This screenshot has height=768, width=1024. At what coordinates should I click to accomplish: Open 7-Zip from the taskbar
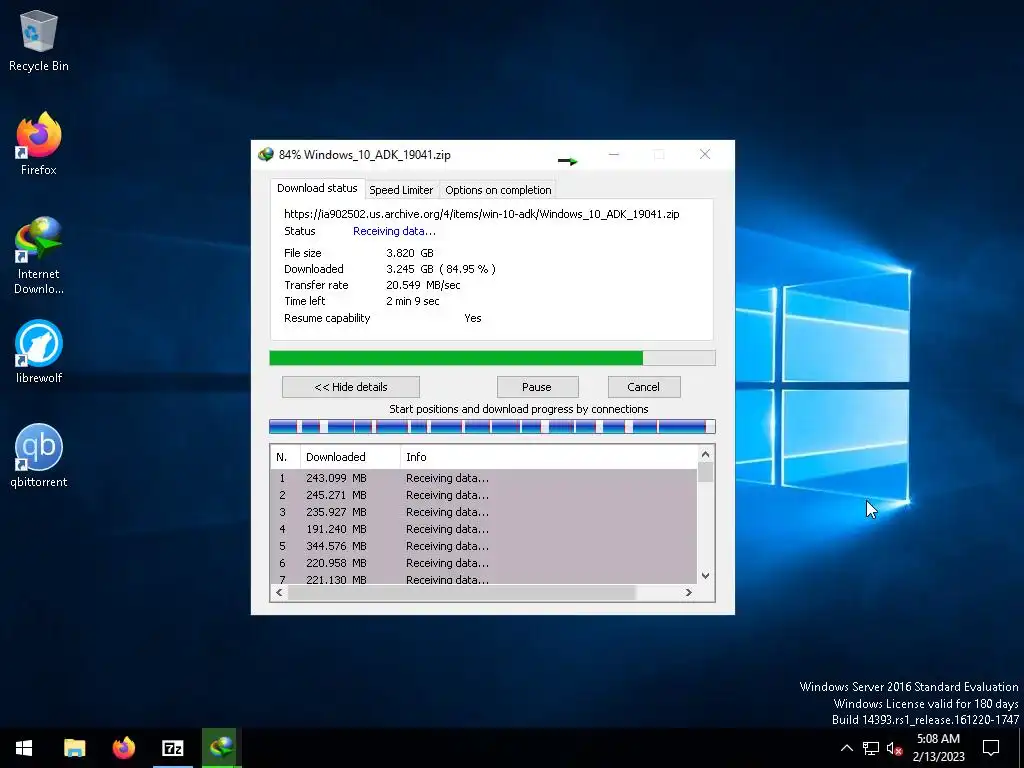(172, 748)
